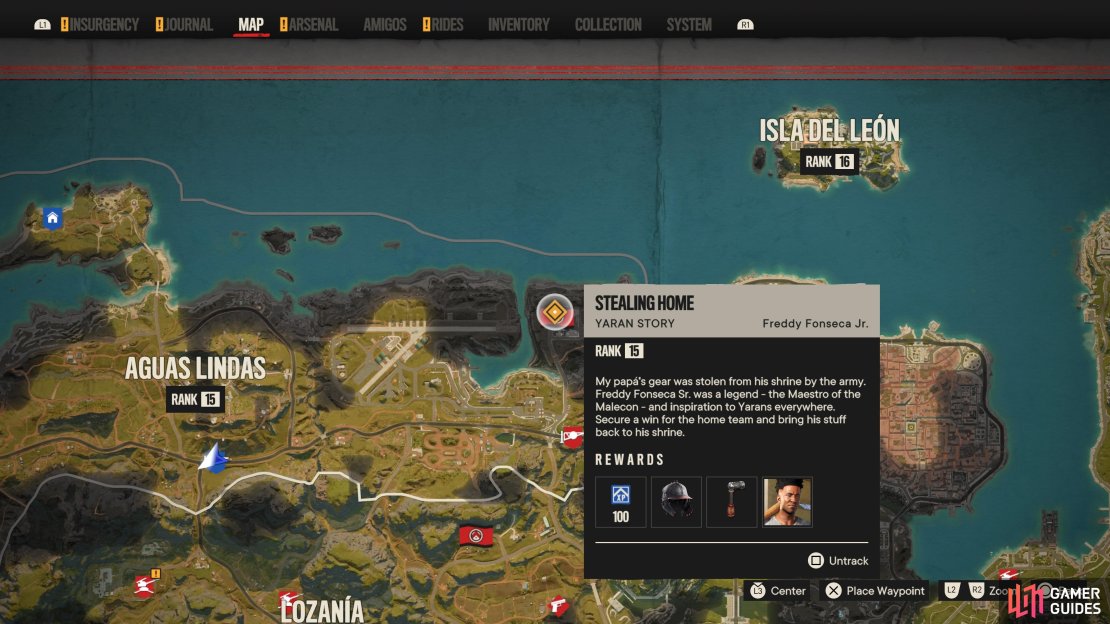Screen dimensions: 1110x624
Task: Click the Place Waypoint button
Action: (876, 591)
